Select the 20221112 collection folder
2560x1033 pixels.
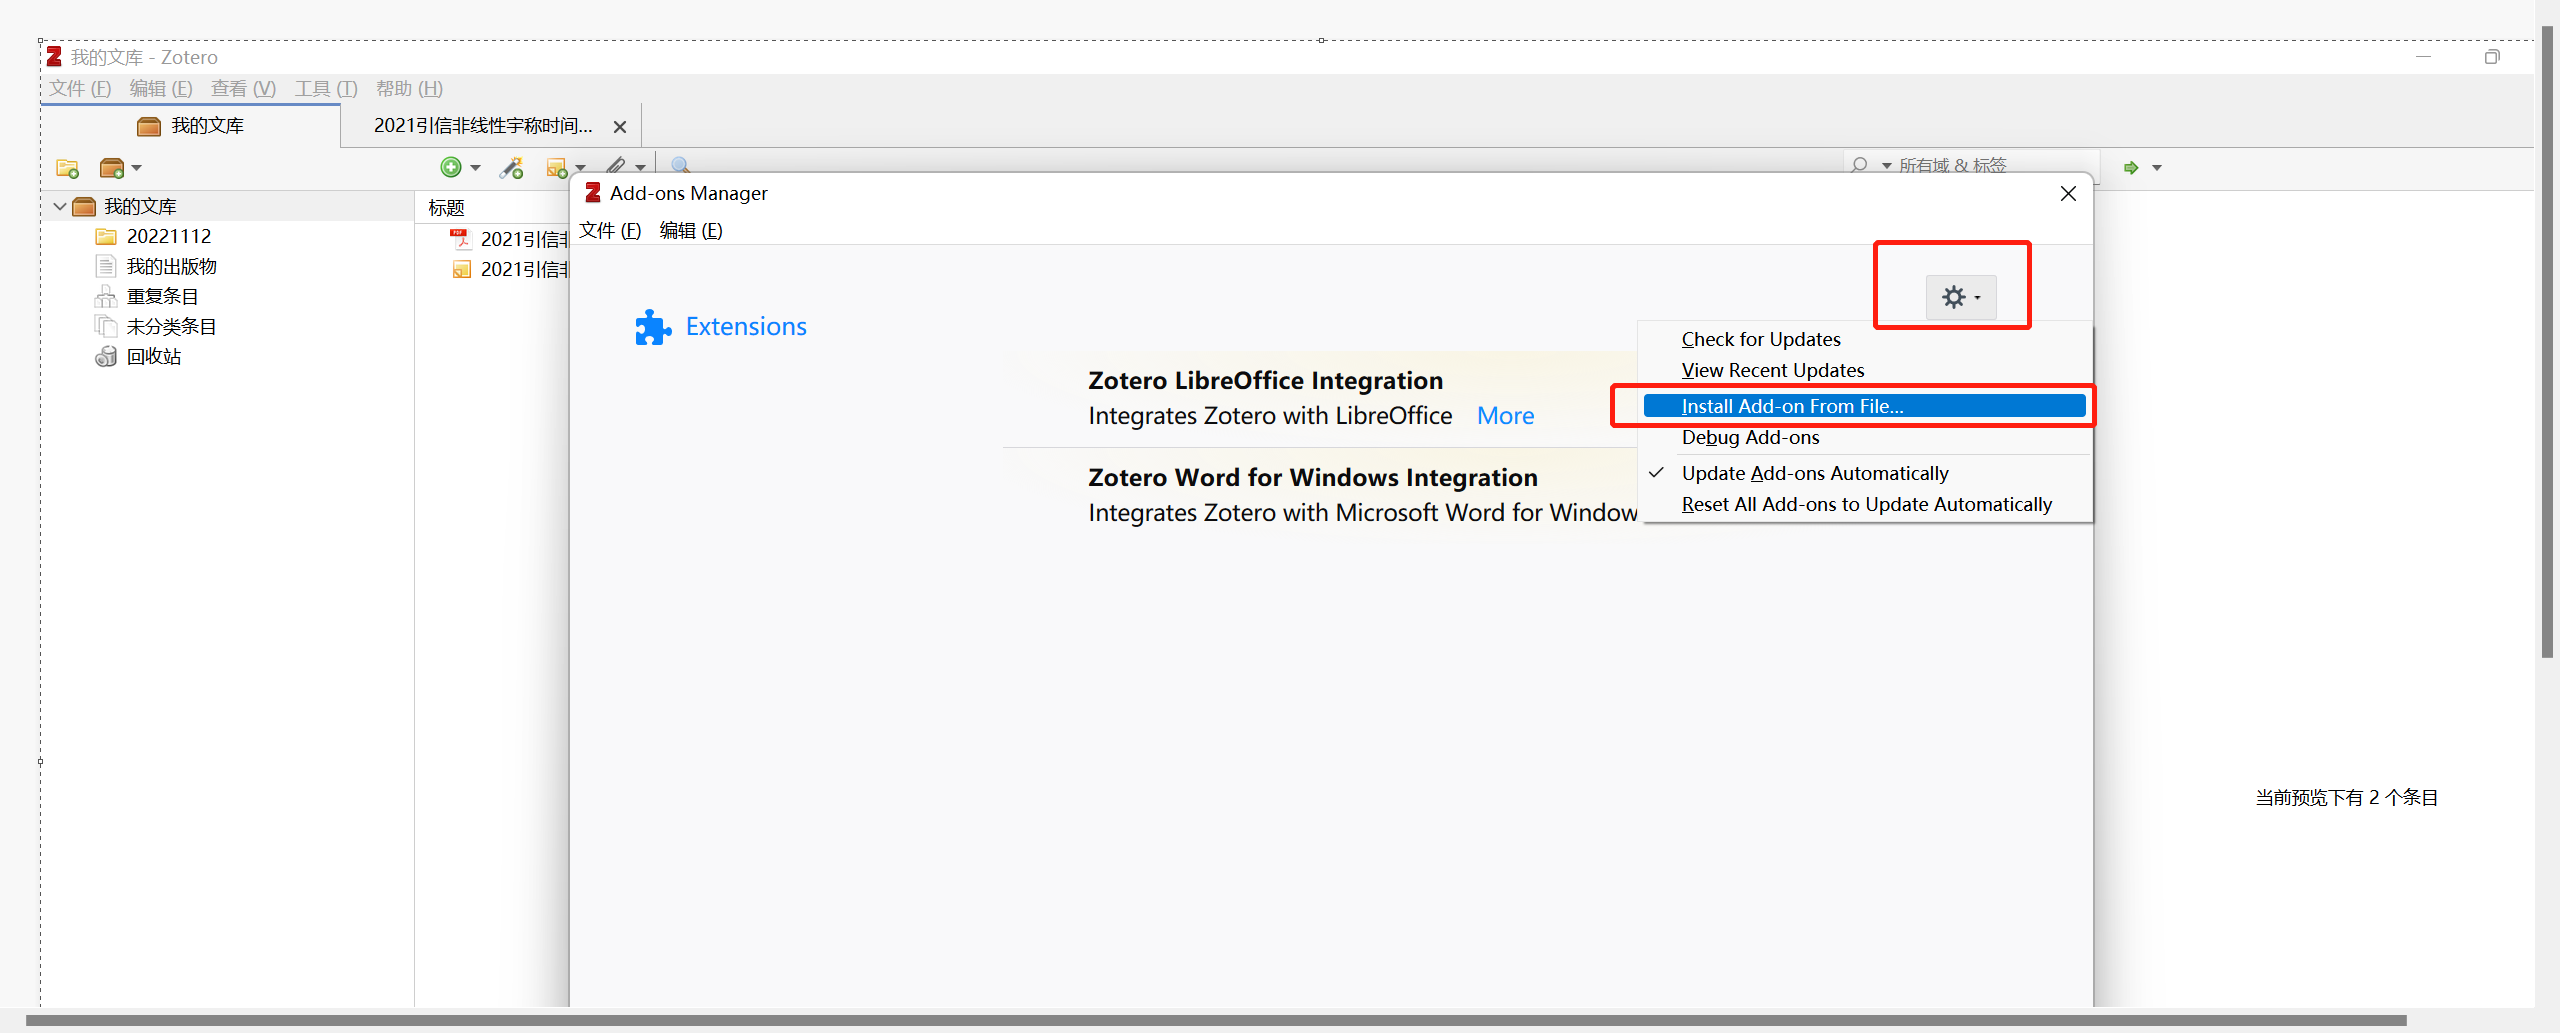pos(168,236)
